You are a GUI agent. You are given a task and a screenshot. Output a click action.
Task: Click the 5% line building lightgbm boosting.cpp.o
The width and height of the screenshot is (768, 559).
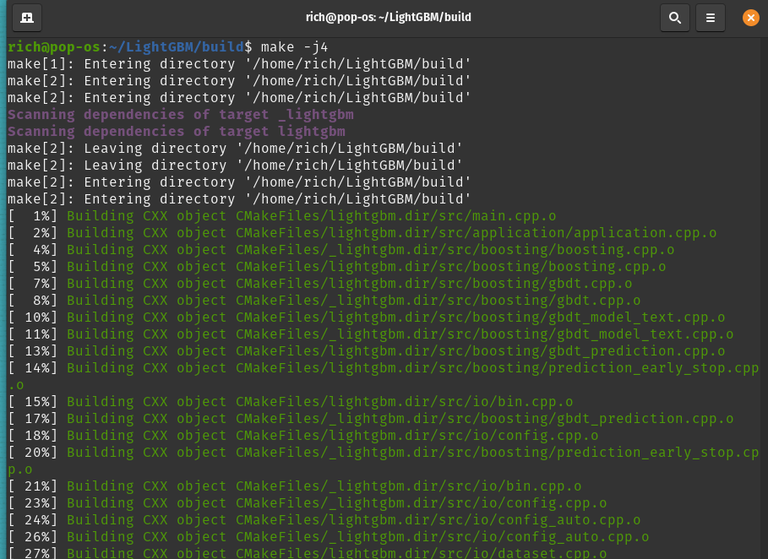[x=336, y=267]
